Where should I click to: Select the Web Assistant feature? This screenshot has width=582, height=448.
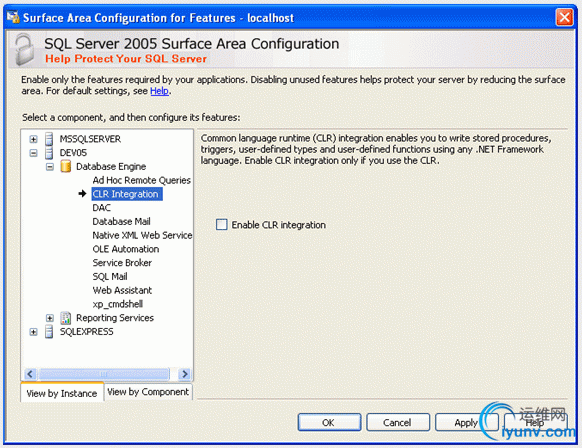[x=122, y=290]
